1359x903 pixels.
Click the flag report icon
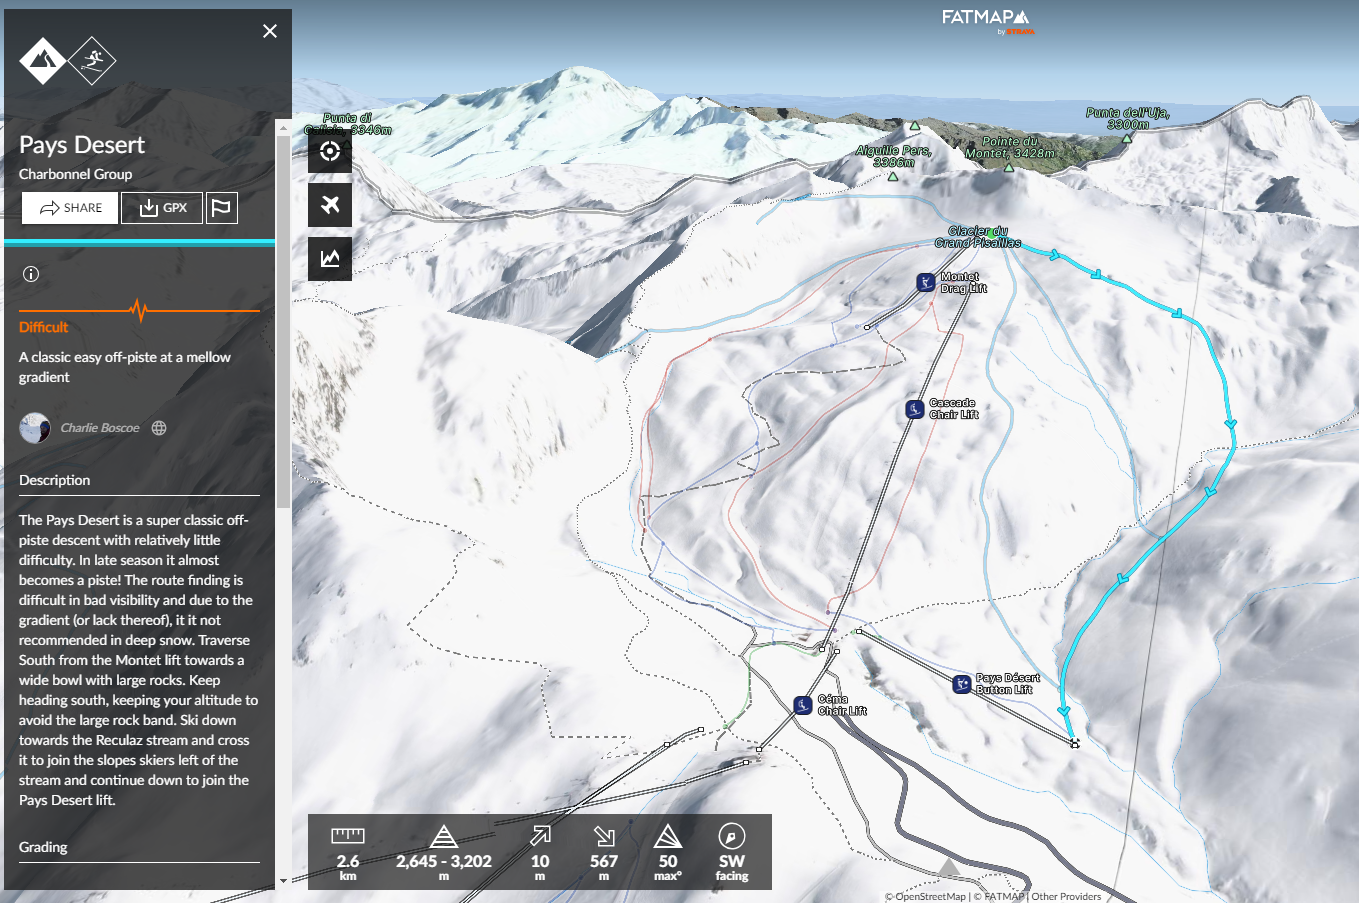(222, 208)
